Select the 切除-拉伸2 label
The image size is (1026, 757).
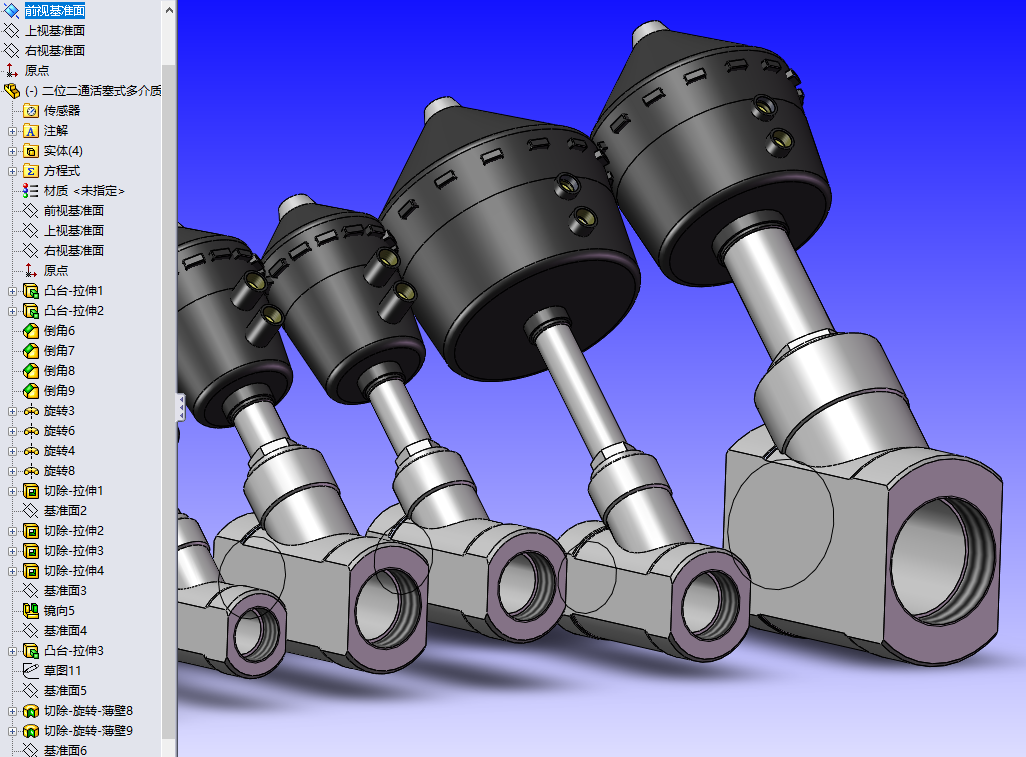point(73,531)
